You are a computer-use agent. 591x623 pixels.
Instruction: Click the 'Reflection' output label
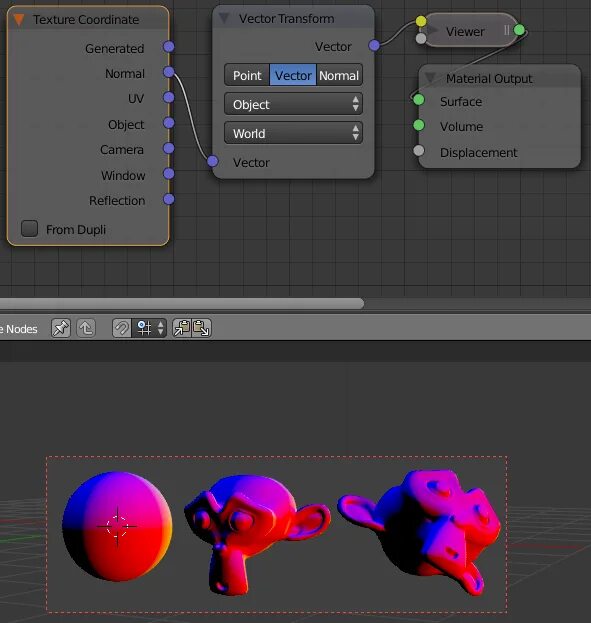point(117,201)
